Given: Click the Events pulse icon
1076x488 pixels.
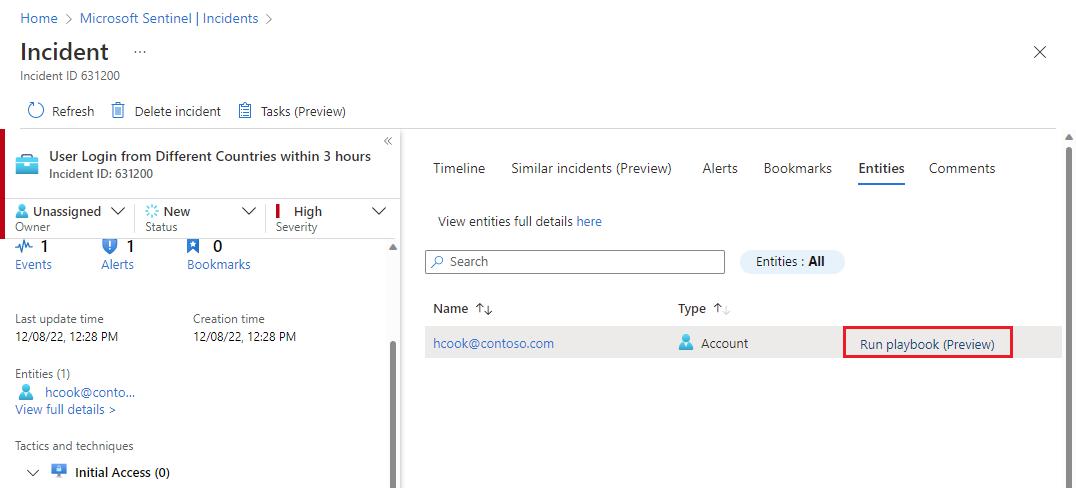Looking at the screenshot, I should (25, 246).
